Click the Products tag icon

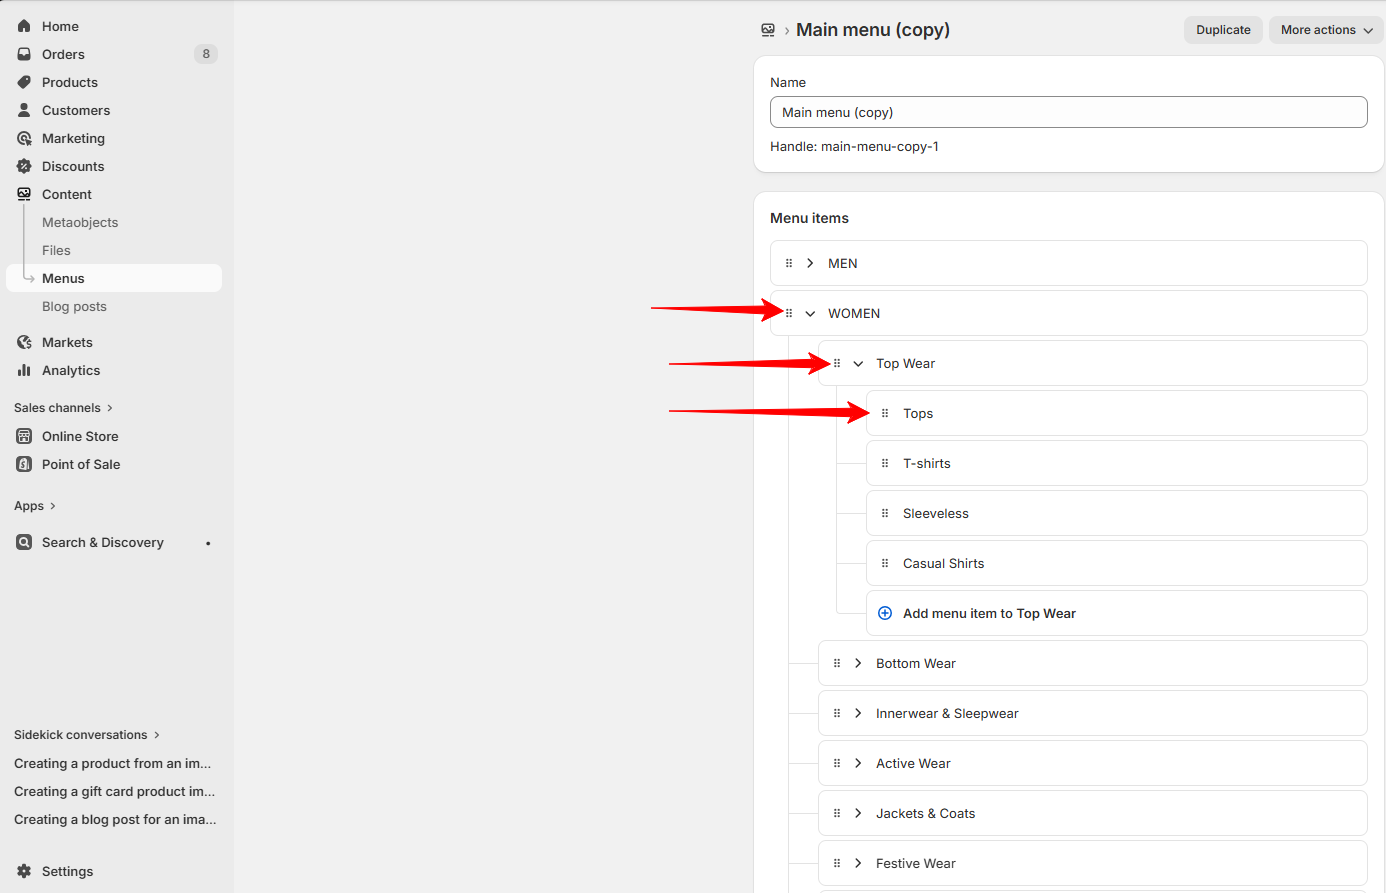click(24, 82)
